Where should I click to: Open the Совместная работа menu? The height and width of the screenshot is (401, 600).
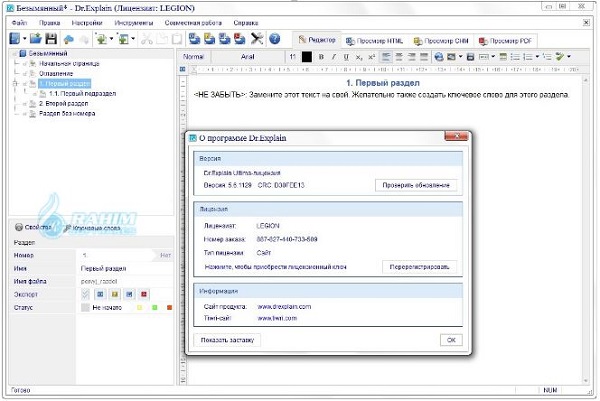[193, 23]
